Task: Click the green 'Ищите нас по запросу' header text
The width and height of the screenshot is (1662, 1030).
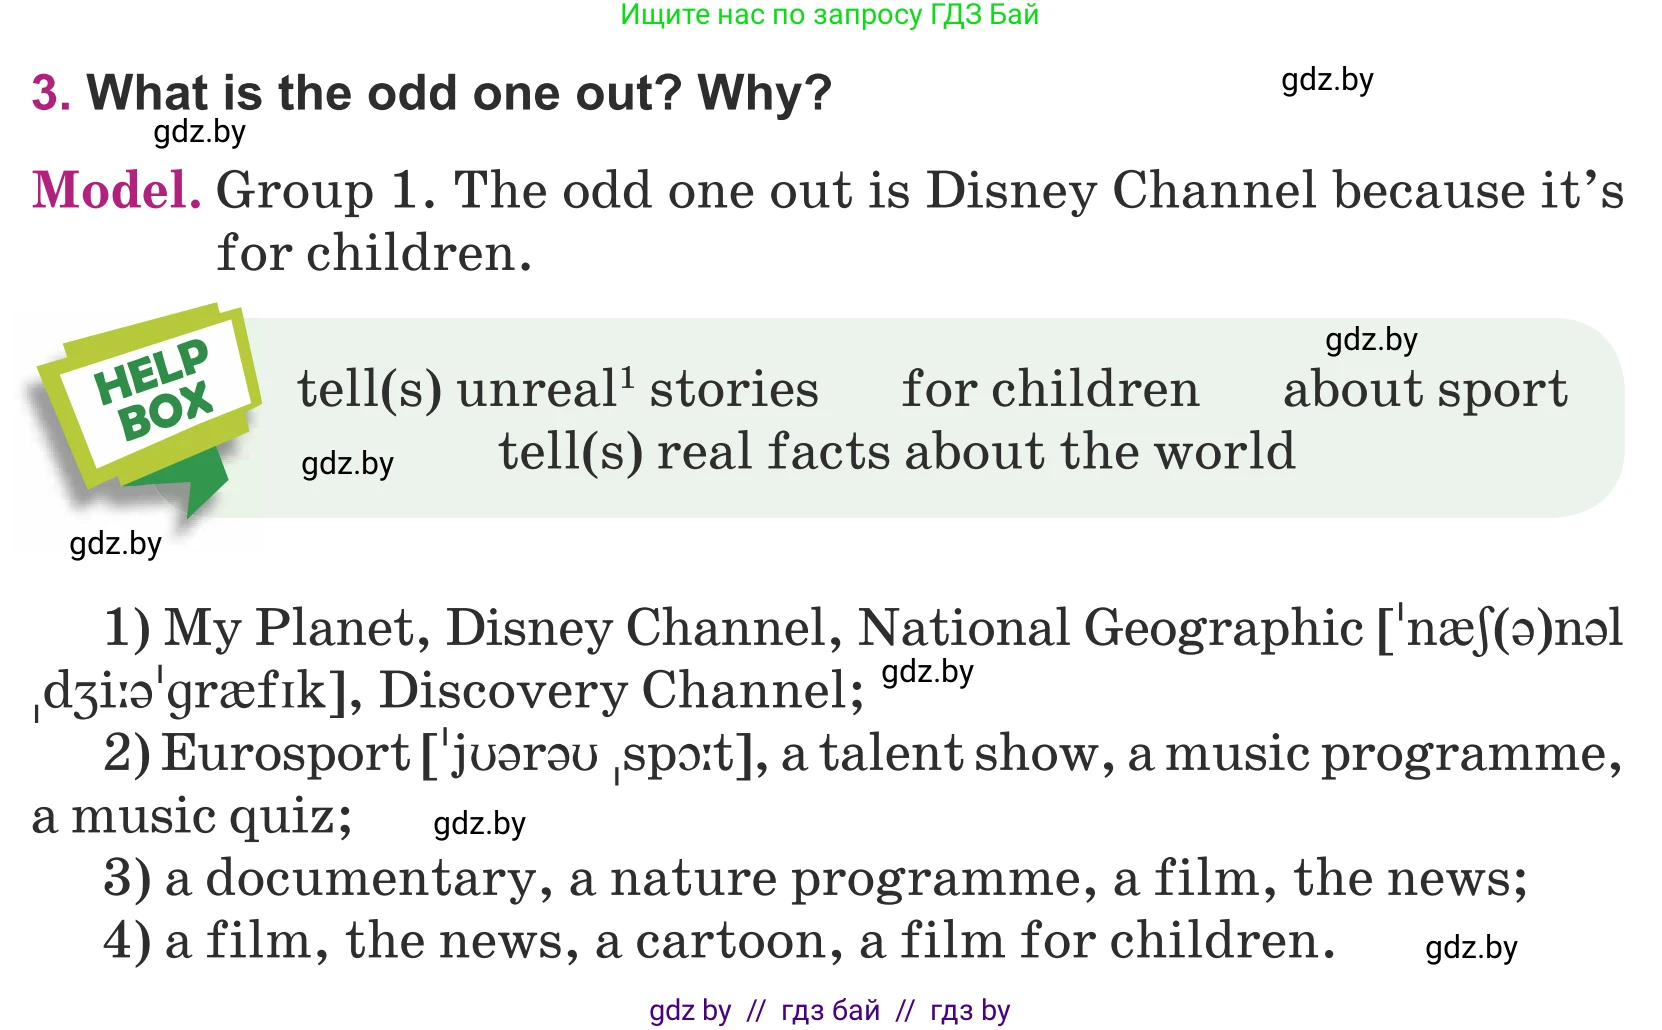Action: 829,15
